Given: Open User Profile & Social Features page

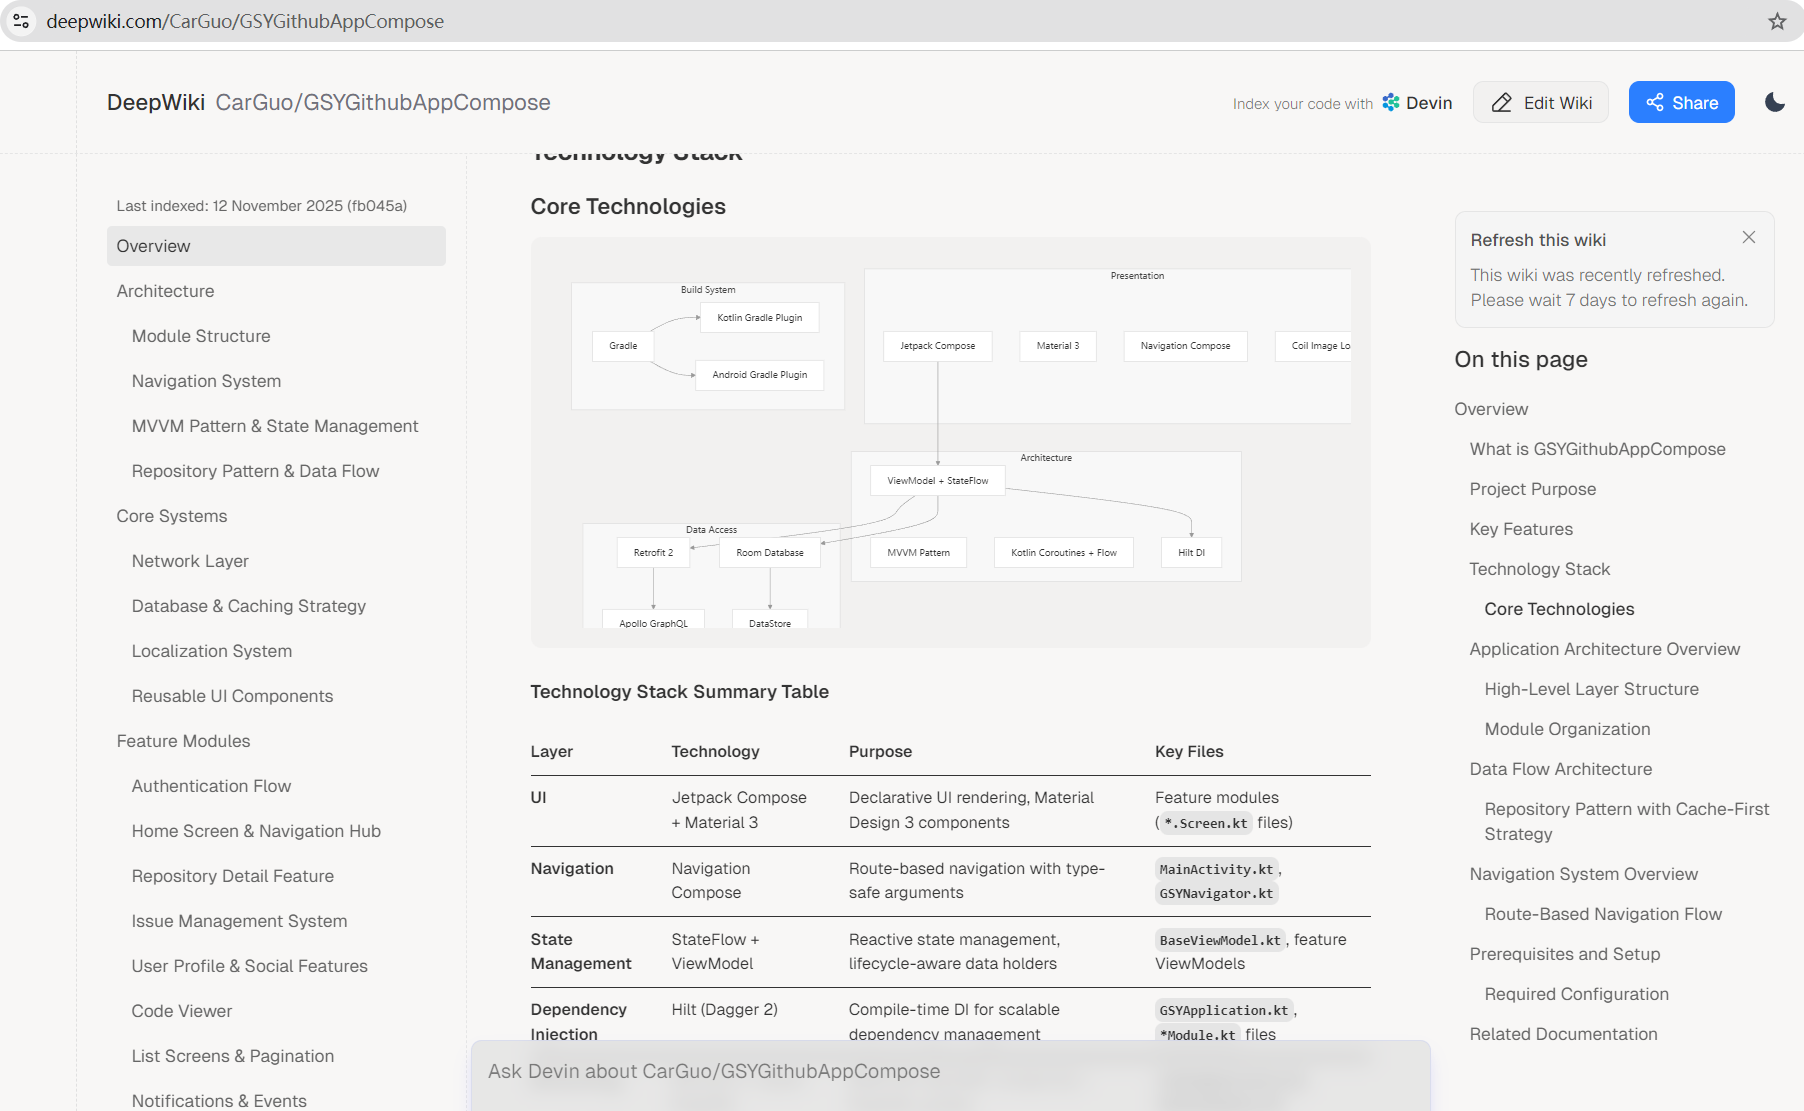Looking at the screenshot, I should pyautogui.click(x=250, y=966).
